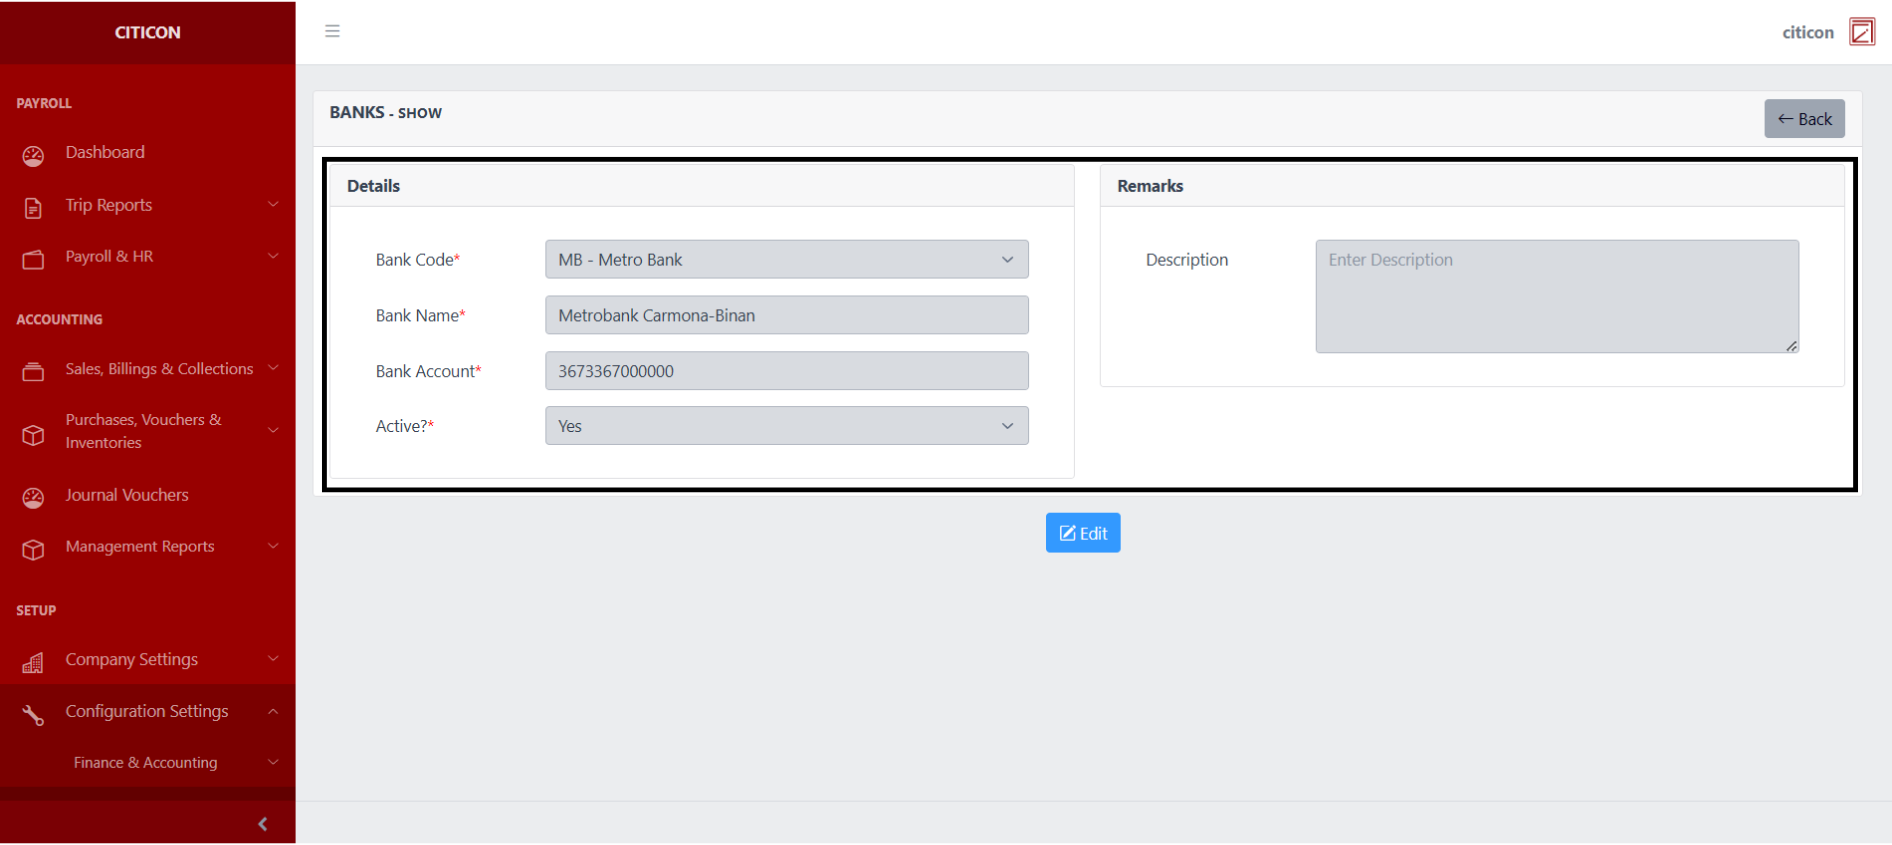
Task: Click the Company Settings building icon
Action: (x=33, y=662)
